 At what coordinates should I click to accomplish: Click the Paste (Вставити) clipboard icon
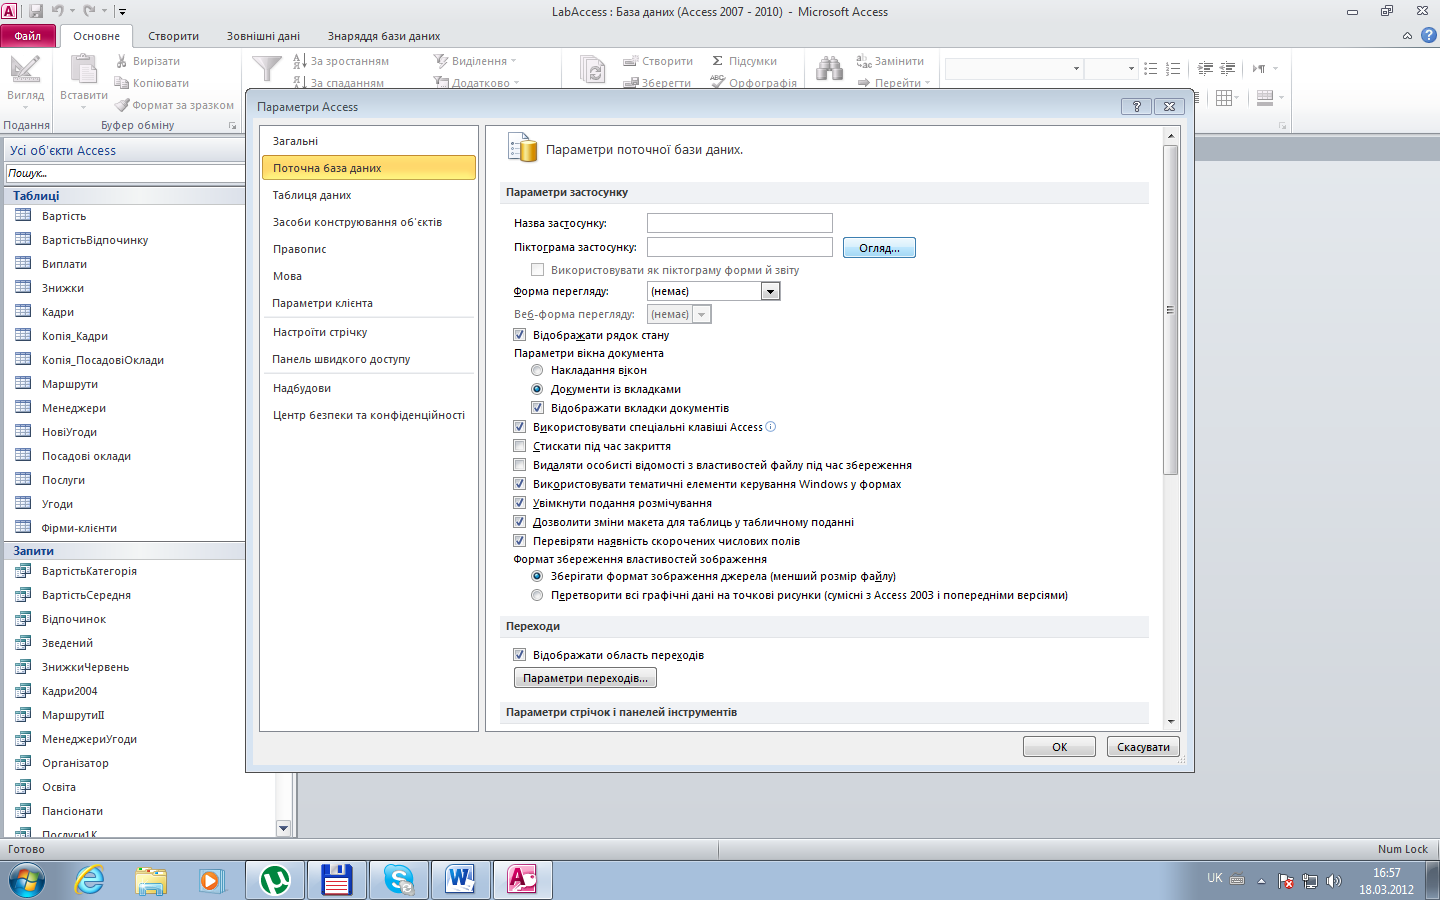pos(84,69)
